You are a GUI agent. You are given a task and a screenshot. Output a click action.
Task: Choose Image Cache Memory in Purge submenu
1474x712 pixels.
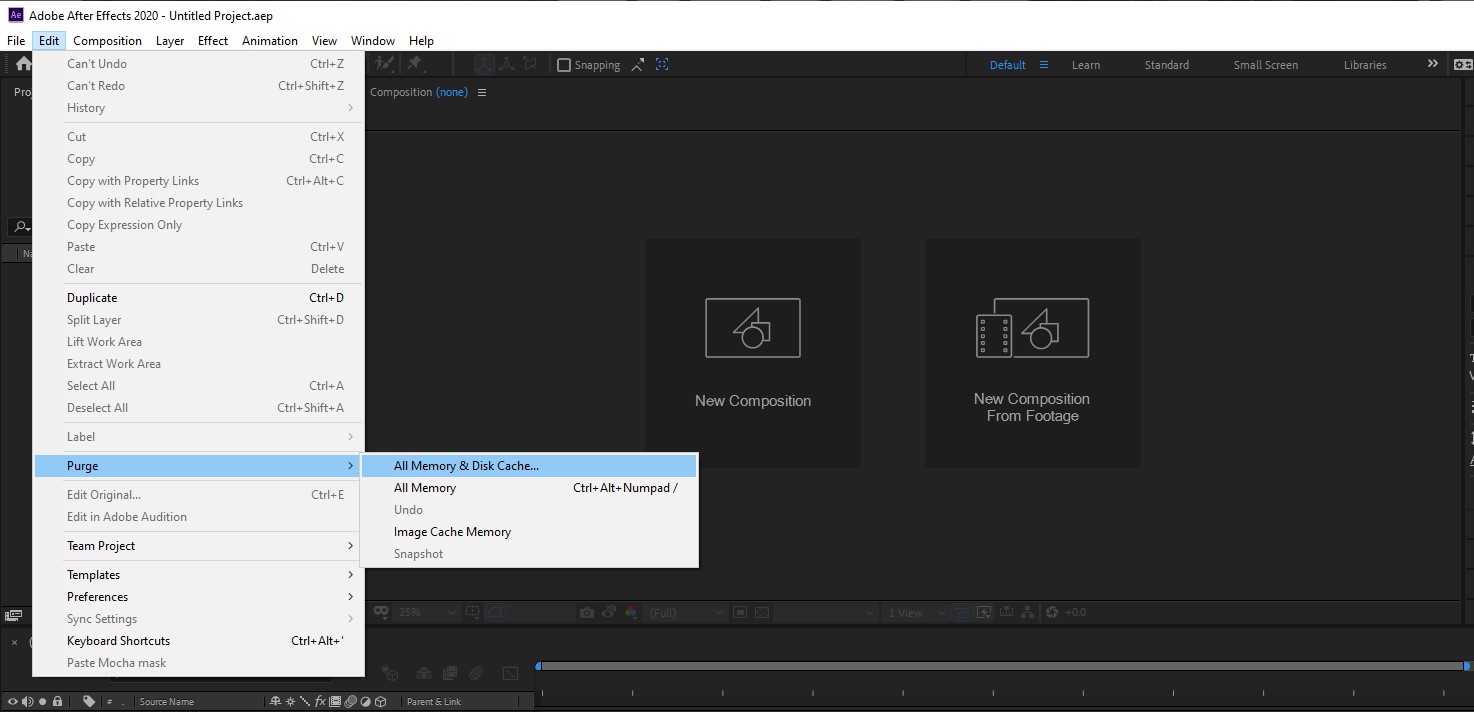(529, 532)
